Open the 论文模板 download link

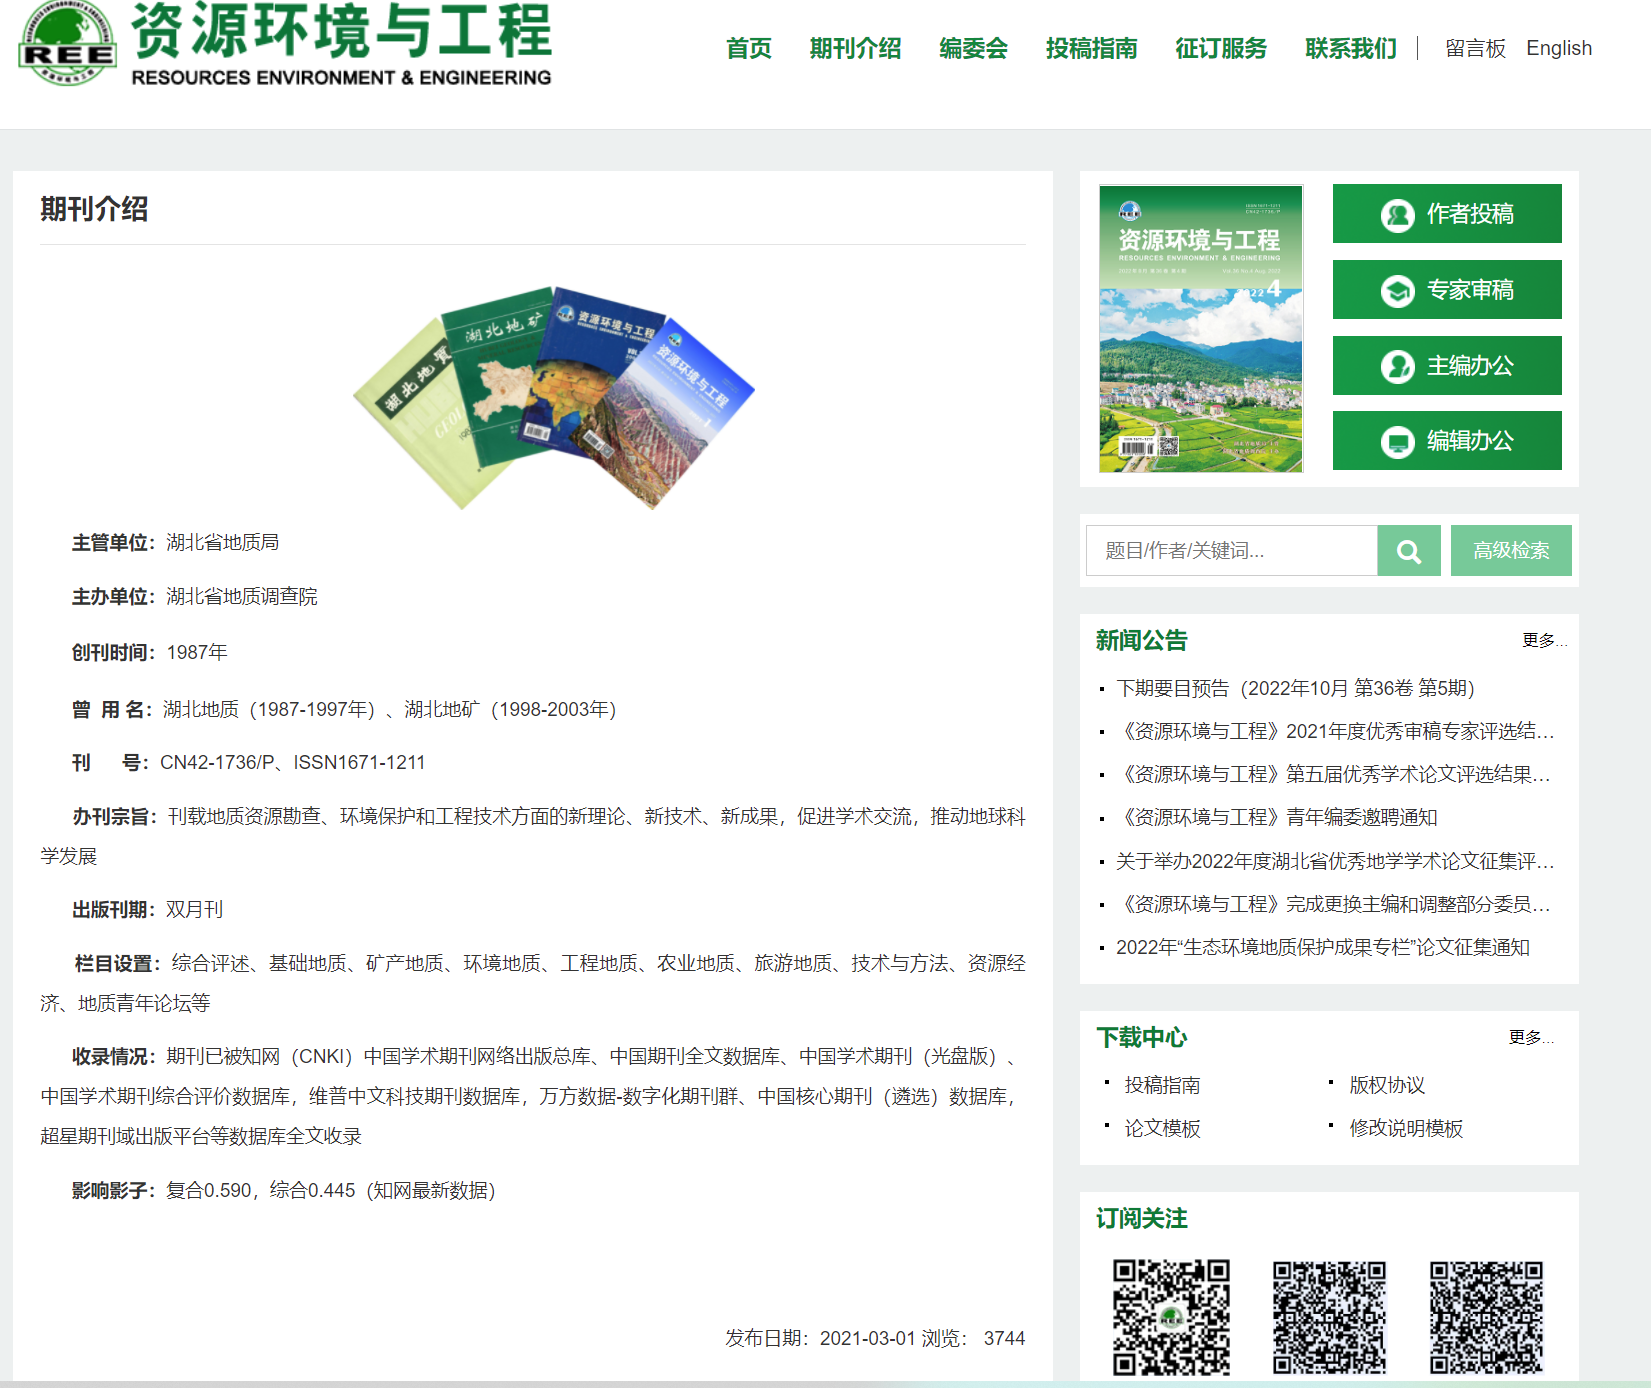[x=1162, y=1129]
